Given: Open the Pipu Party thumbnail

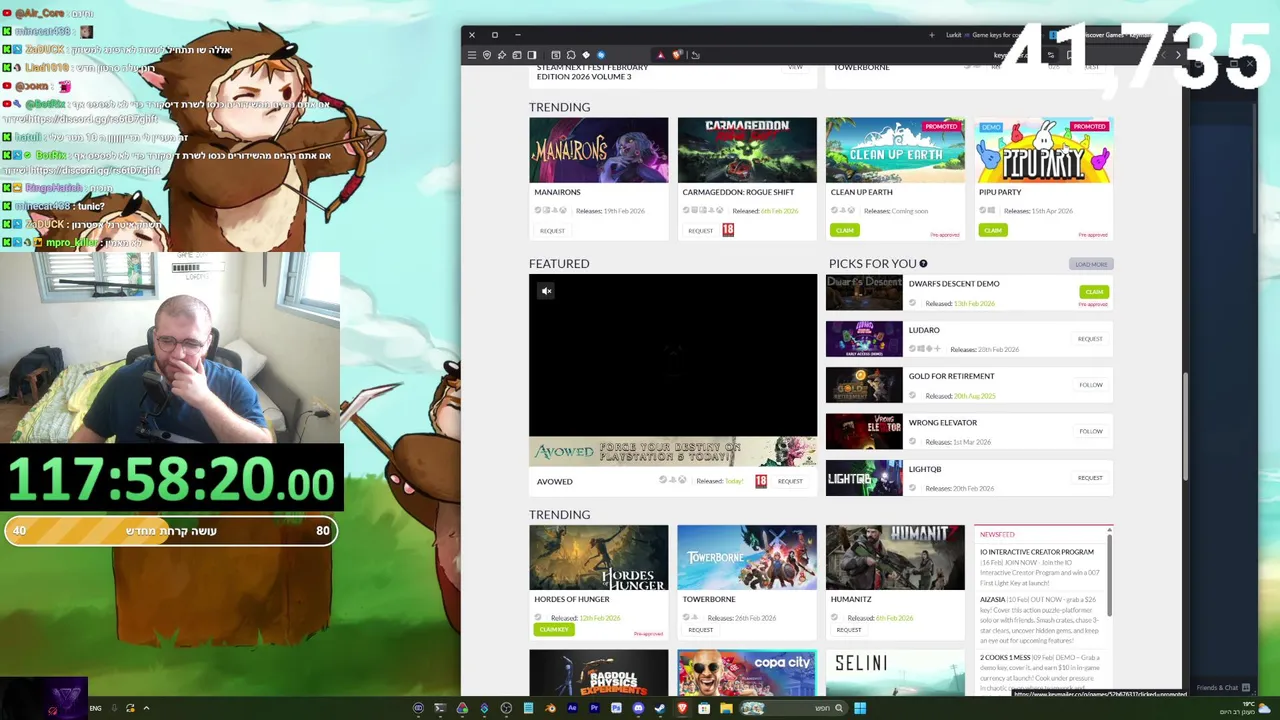Looking at the screenshot, I should point(1043,150).
